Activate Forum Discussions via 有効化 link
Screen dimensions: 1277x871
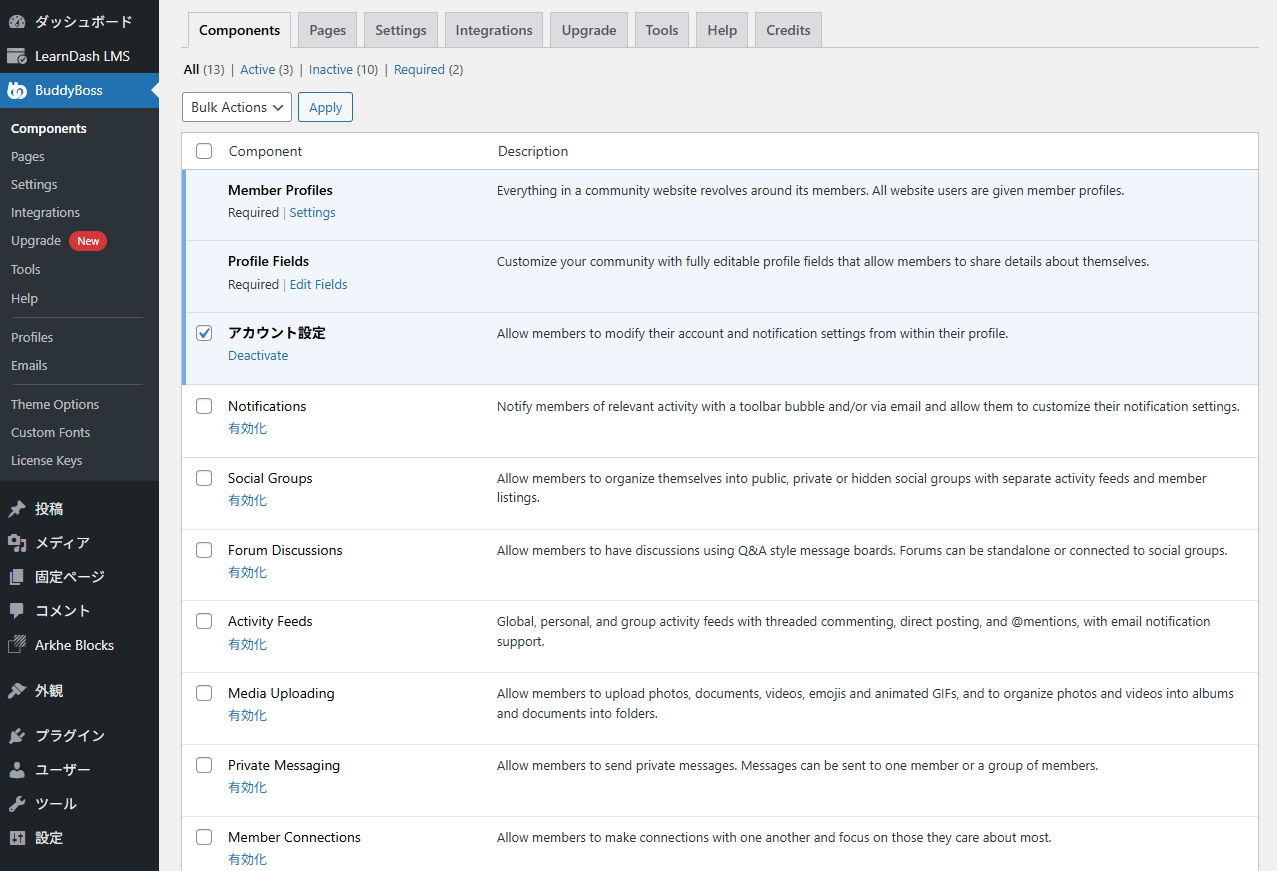pos(247,572)
